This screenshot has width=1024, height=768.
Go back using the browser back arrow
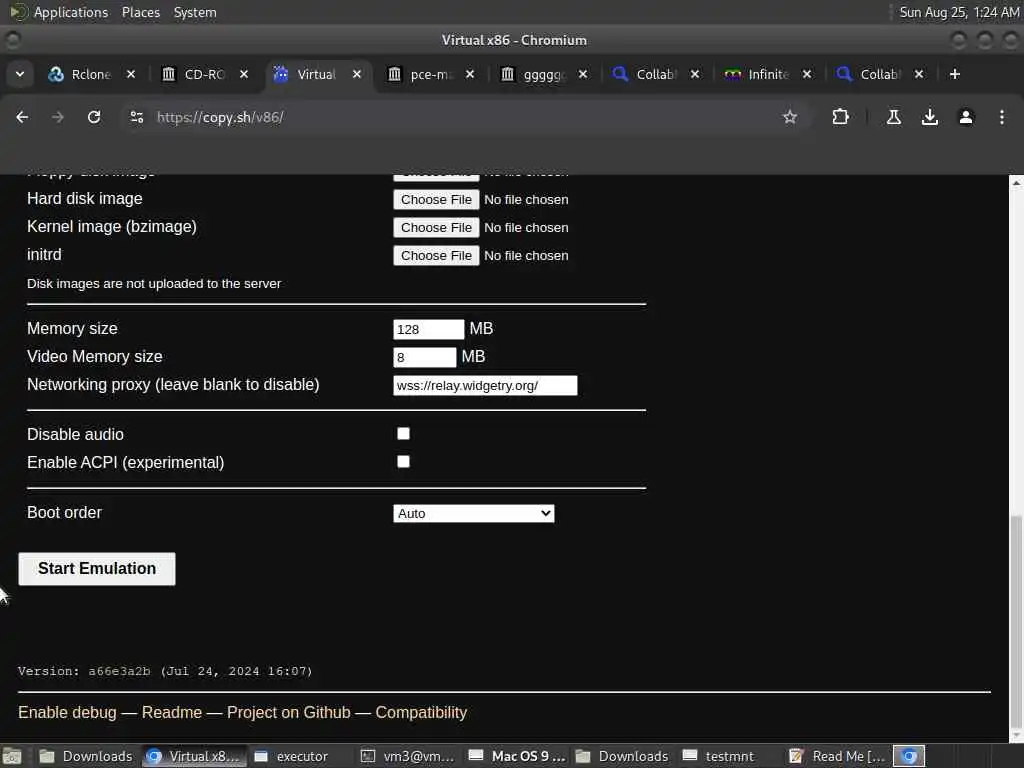click(x=22, y=117)
